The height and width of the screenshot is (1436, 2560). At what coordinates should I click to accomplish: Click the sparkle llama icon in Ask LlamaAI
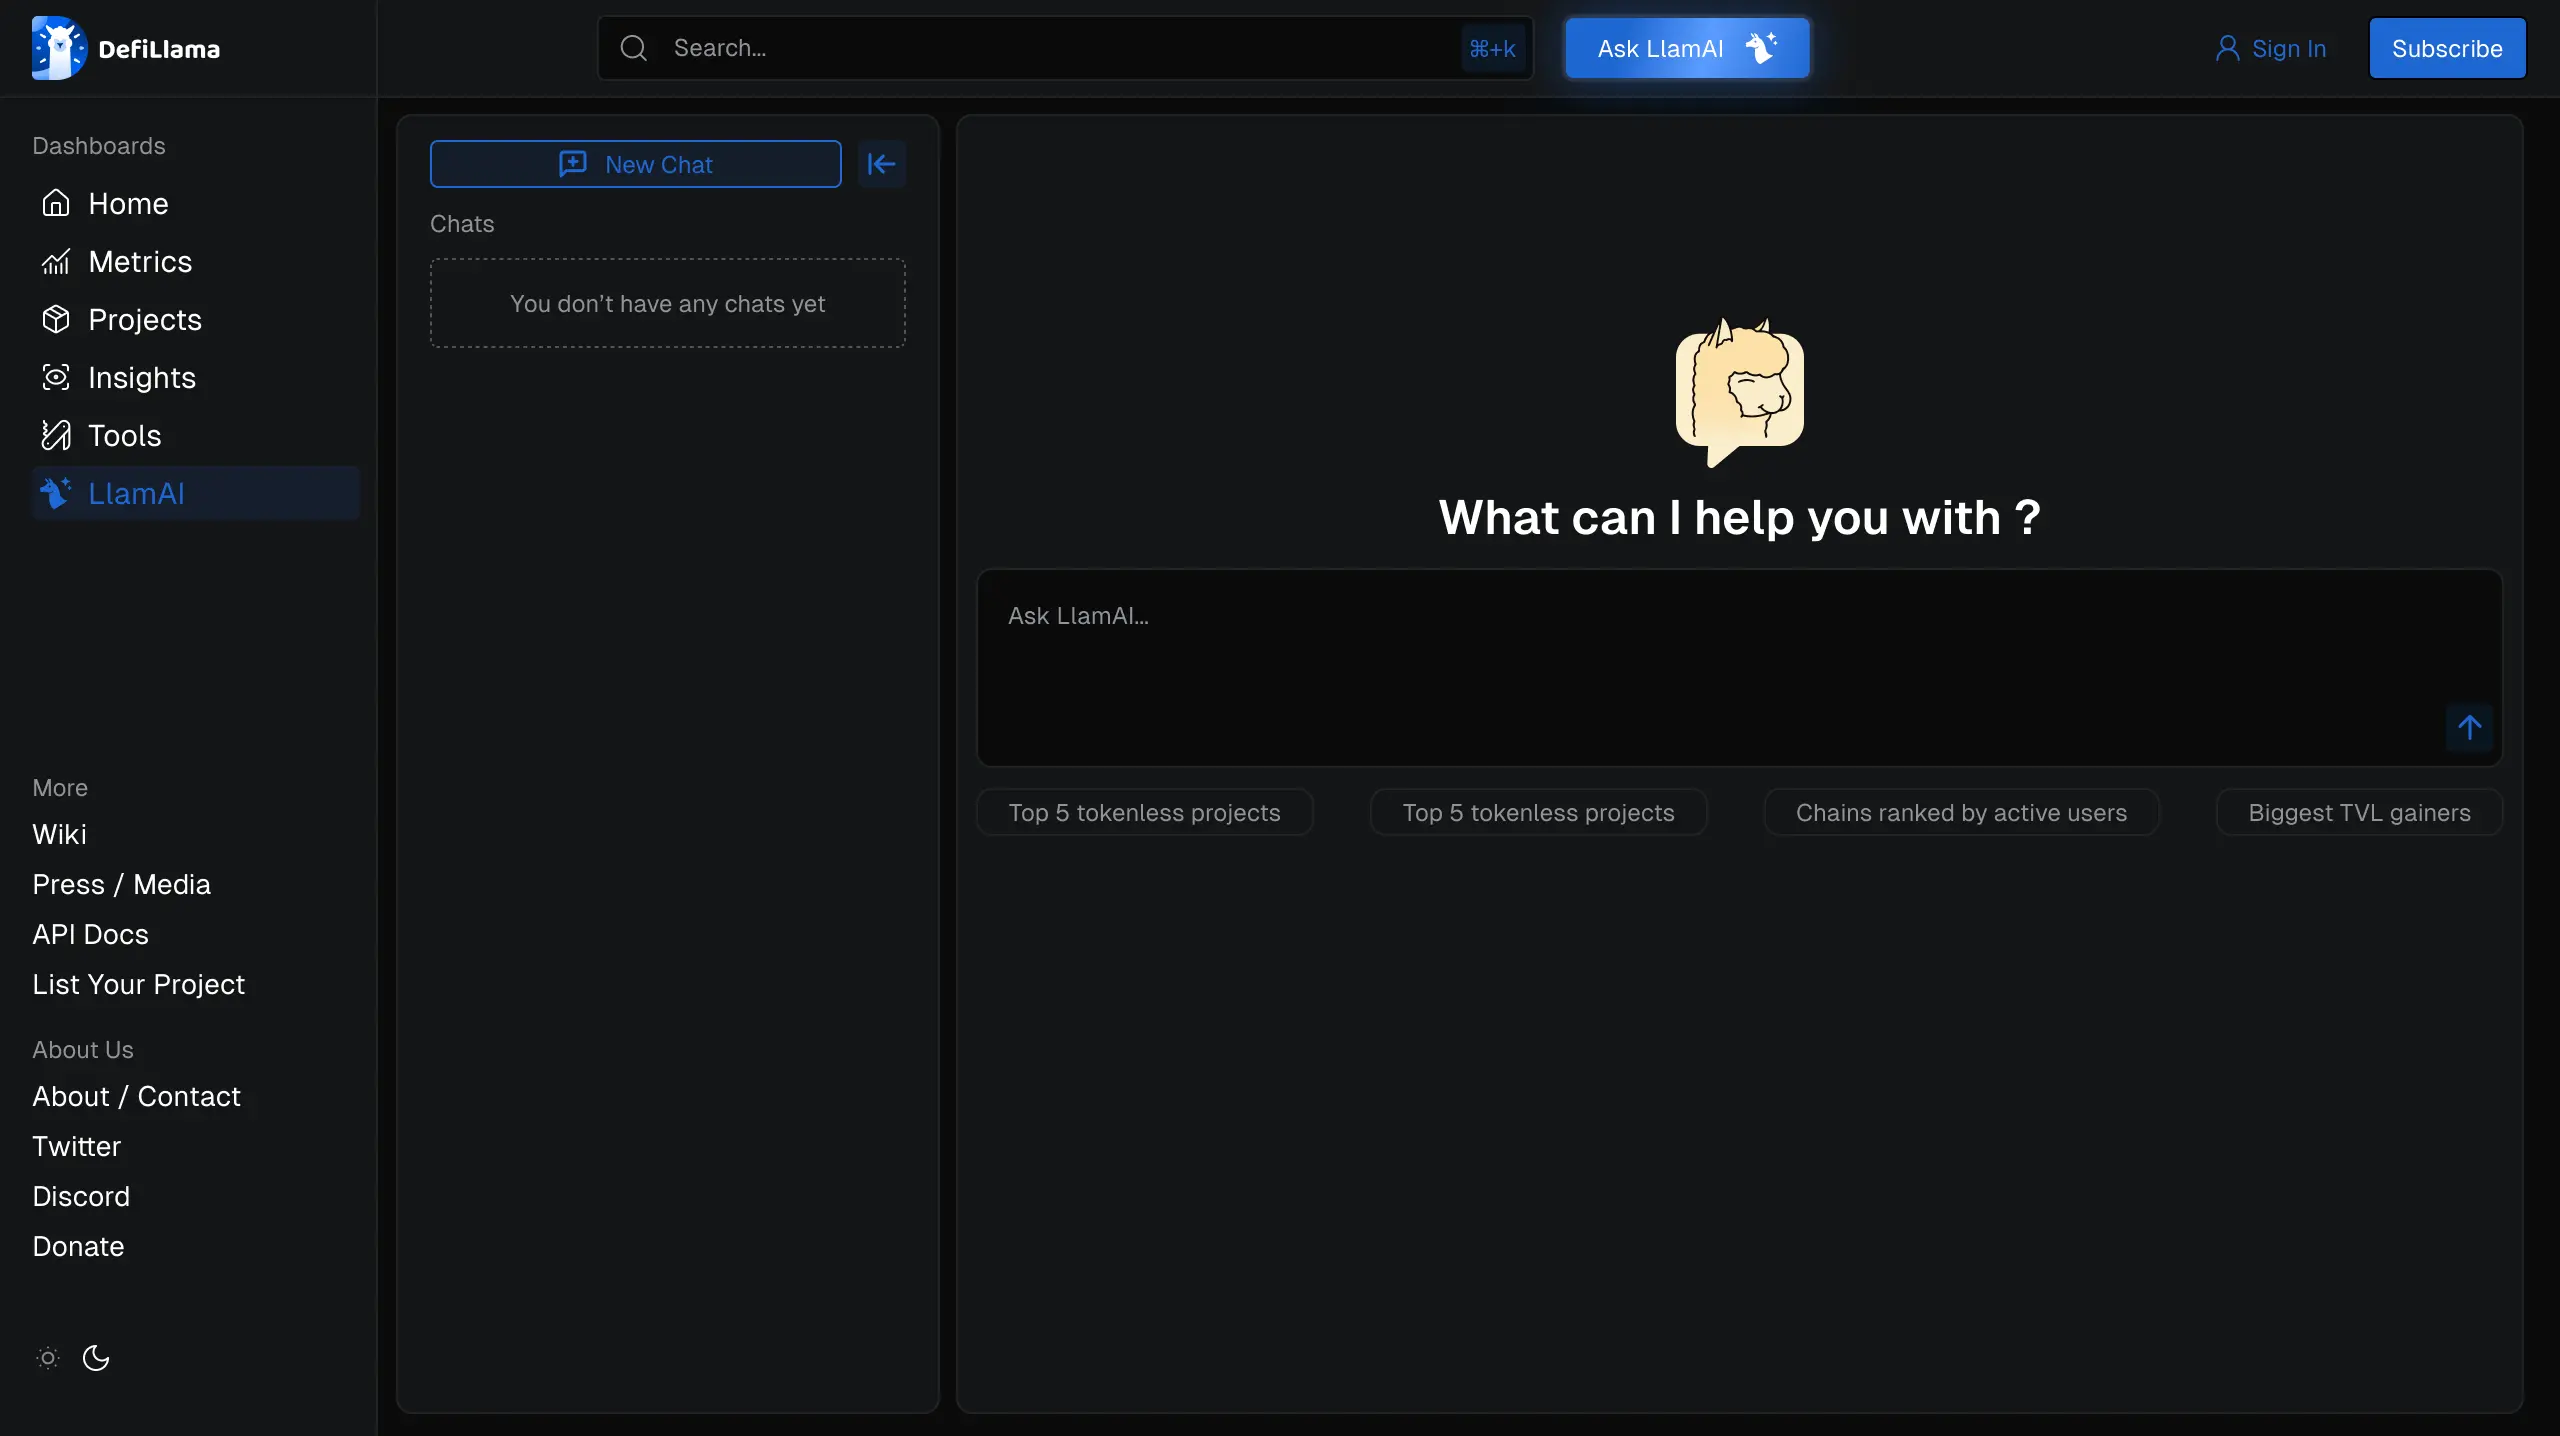coord(1762,48)
